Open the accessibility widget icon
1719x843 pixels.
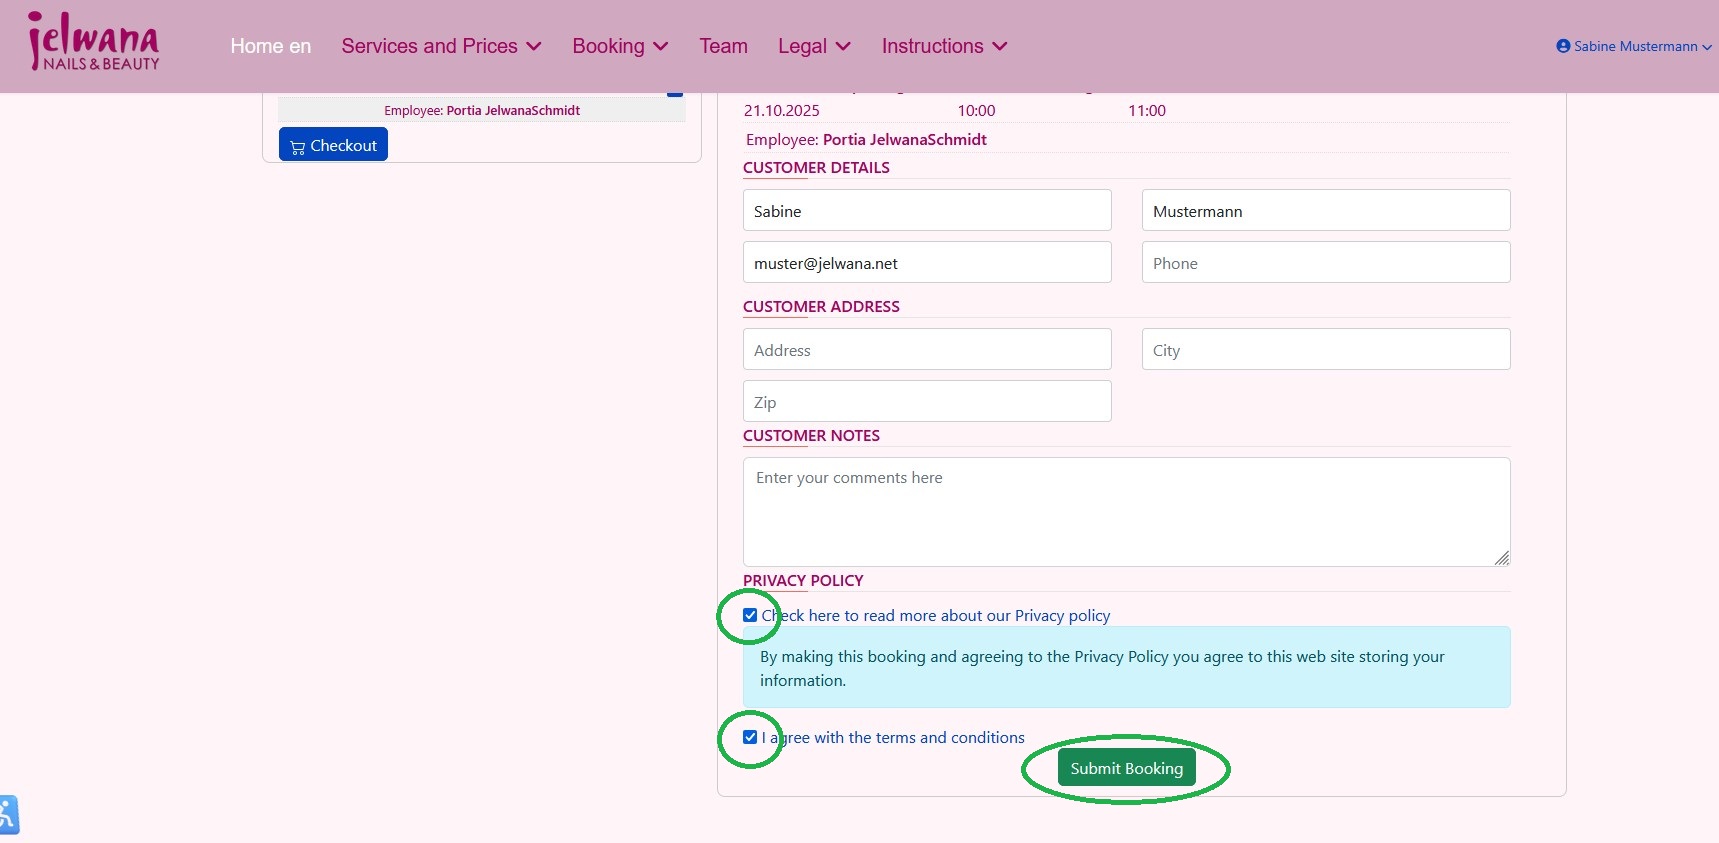(8, 815)
